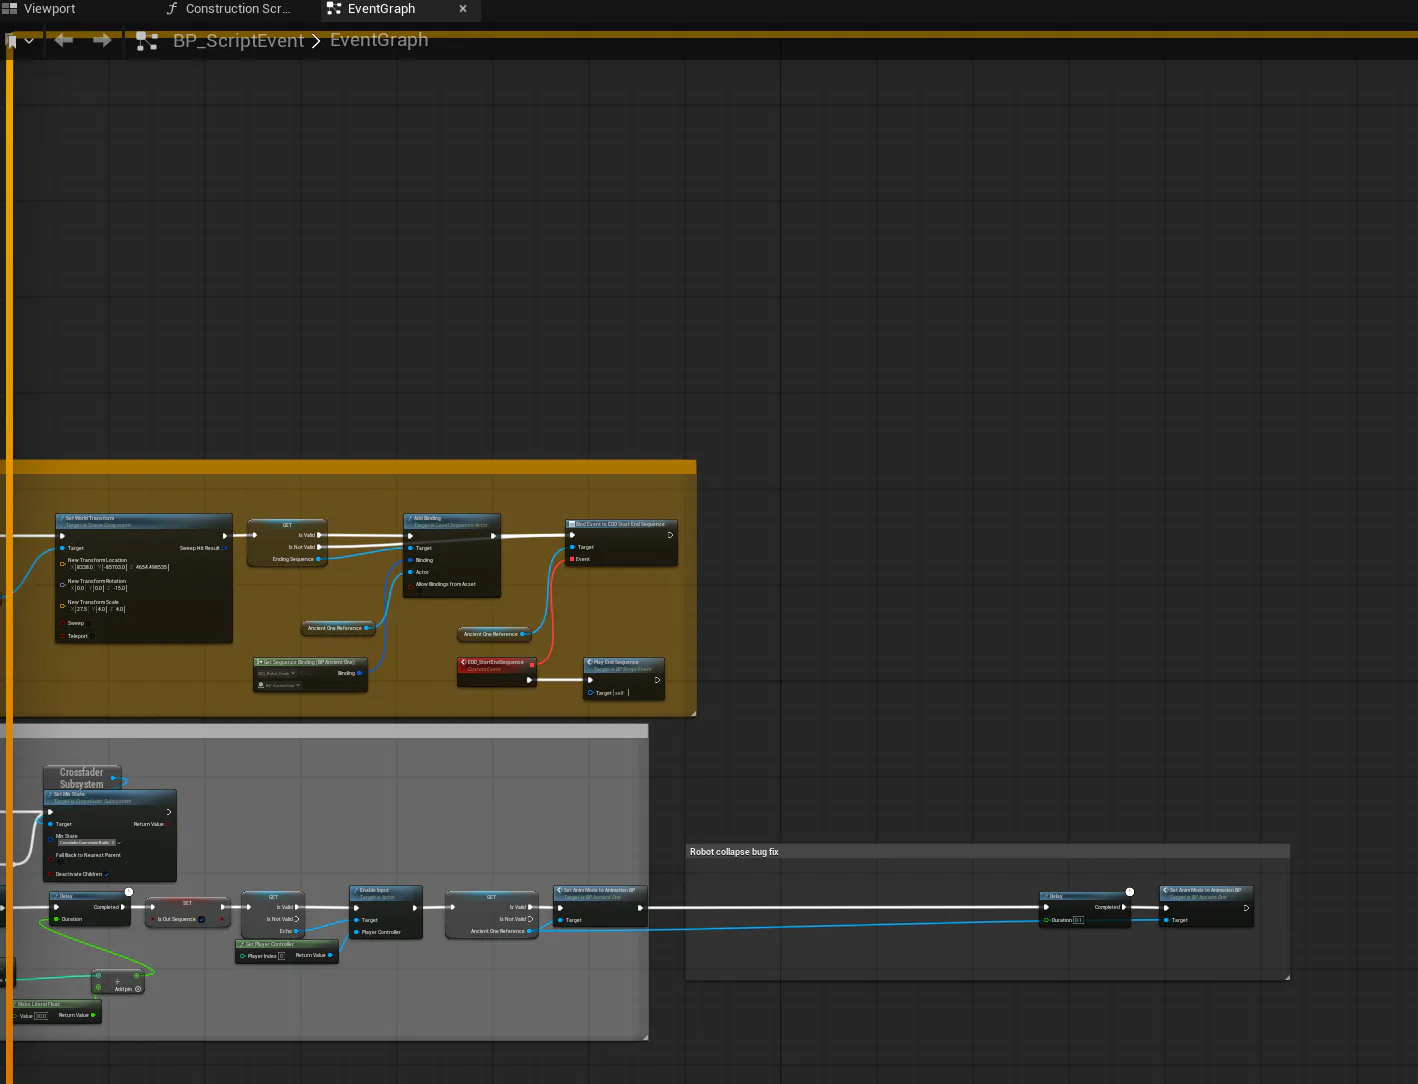Click the blueprint graph icon beside BP_ScriptEvent
Viewport: 1418px width, 1084px height.
[147, 41]
